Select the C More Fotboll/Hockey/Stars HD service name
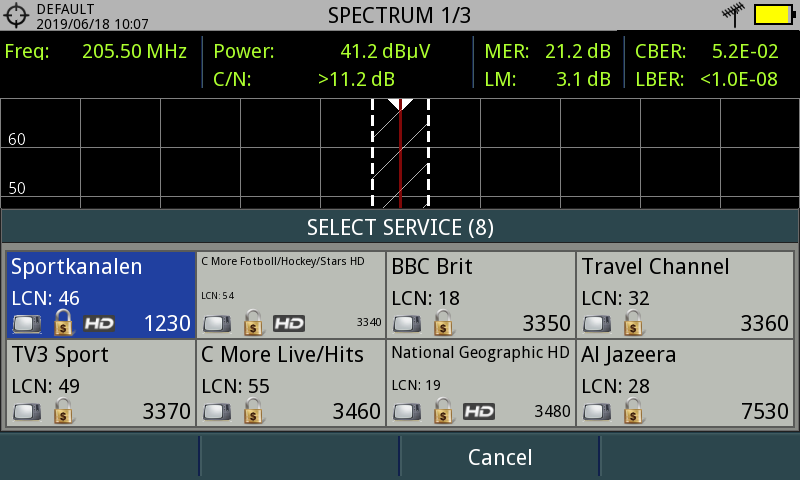 click(x=283, y=261)
